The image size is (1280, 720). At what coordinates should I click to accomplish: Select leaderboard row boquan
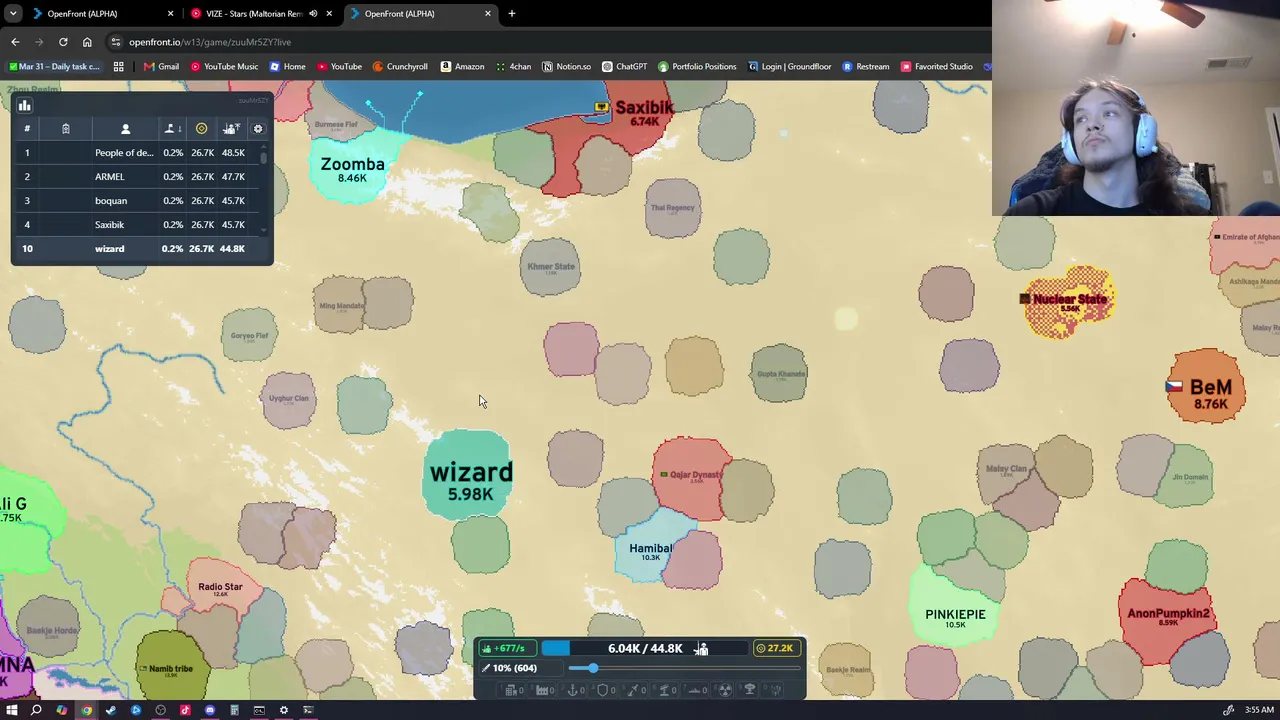137,201
